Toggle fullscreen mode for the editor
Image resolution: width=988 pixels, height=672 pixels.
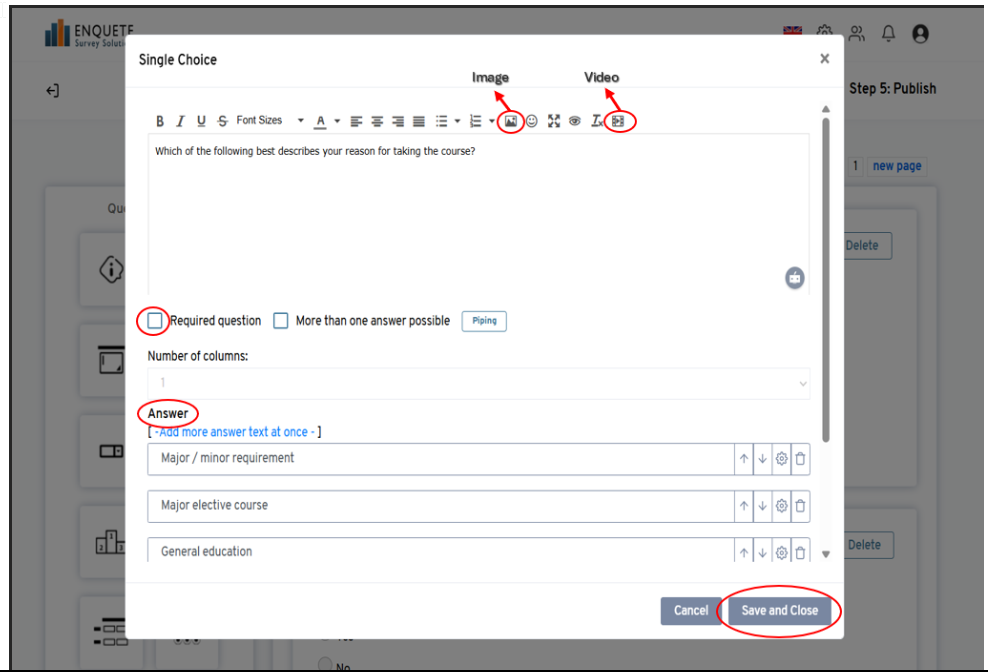click(553, 121)
